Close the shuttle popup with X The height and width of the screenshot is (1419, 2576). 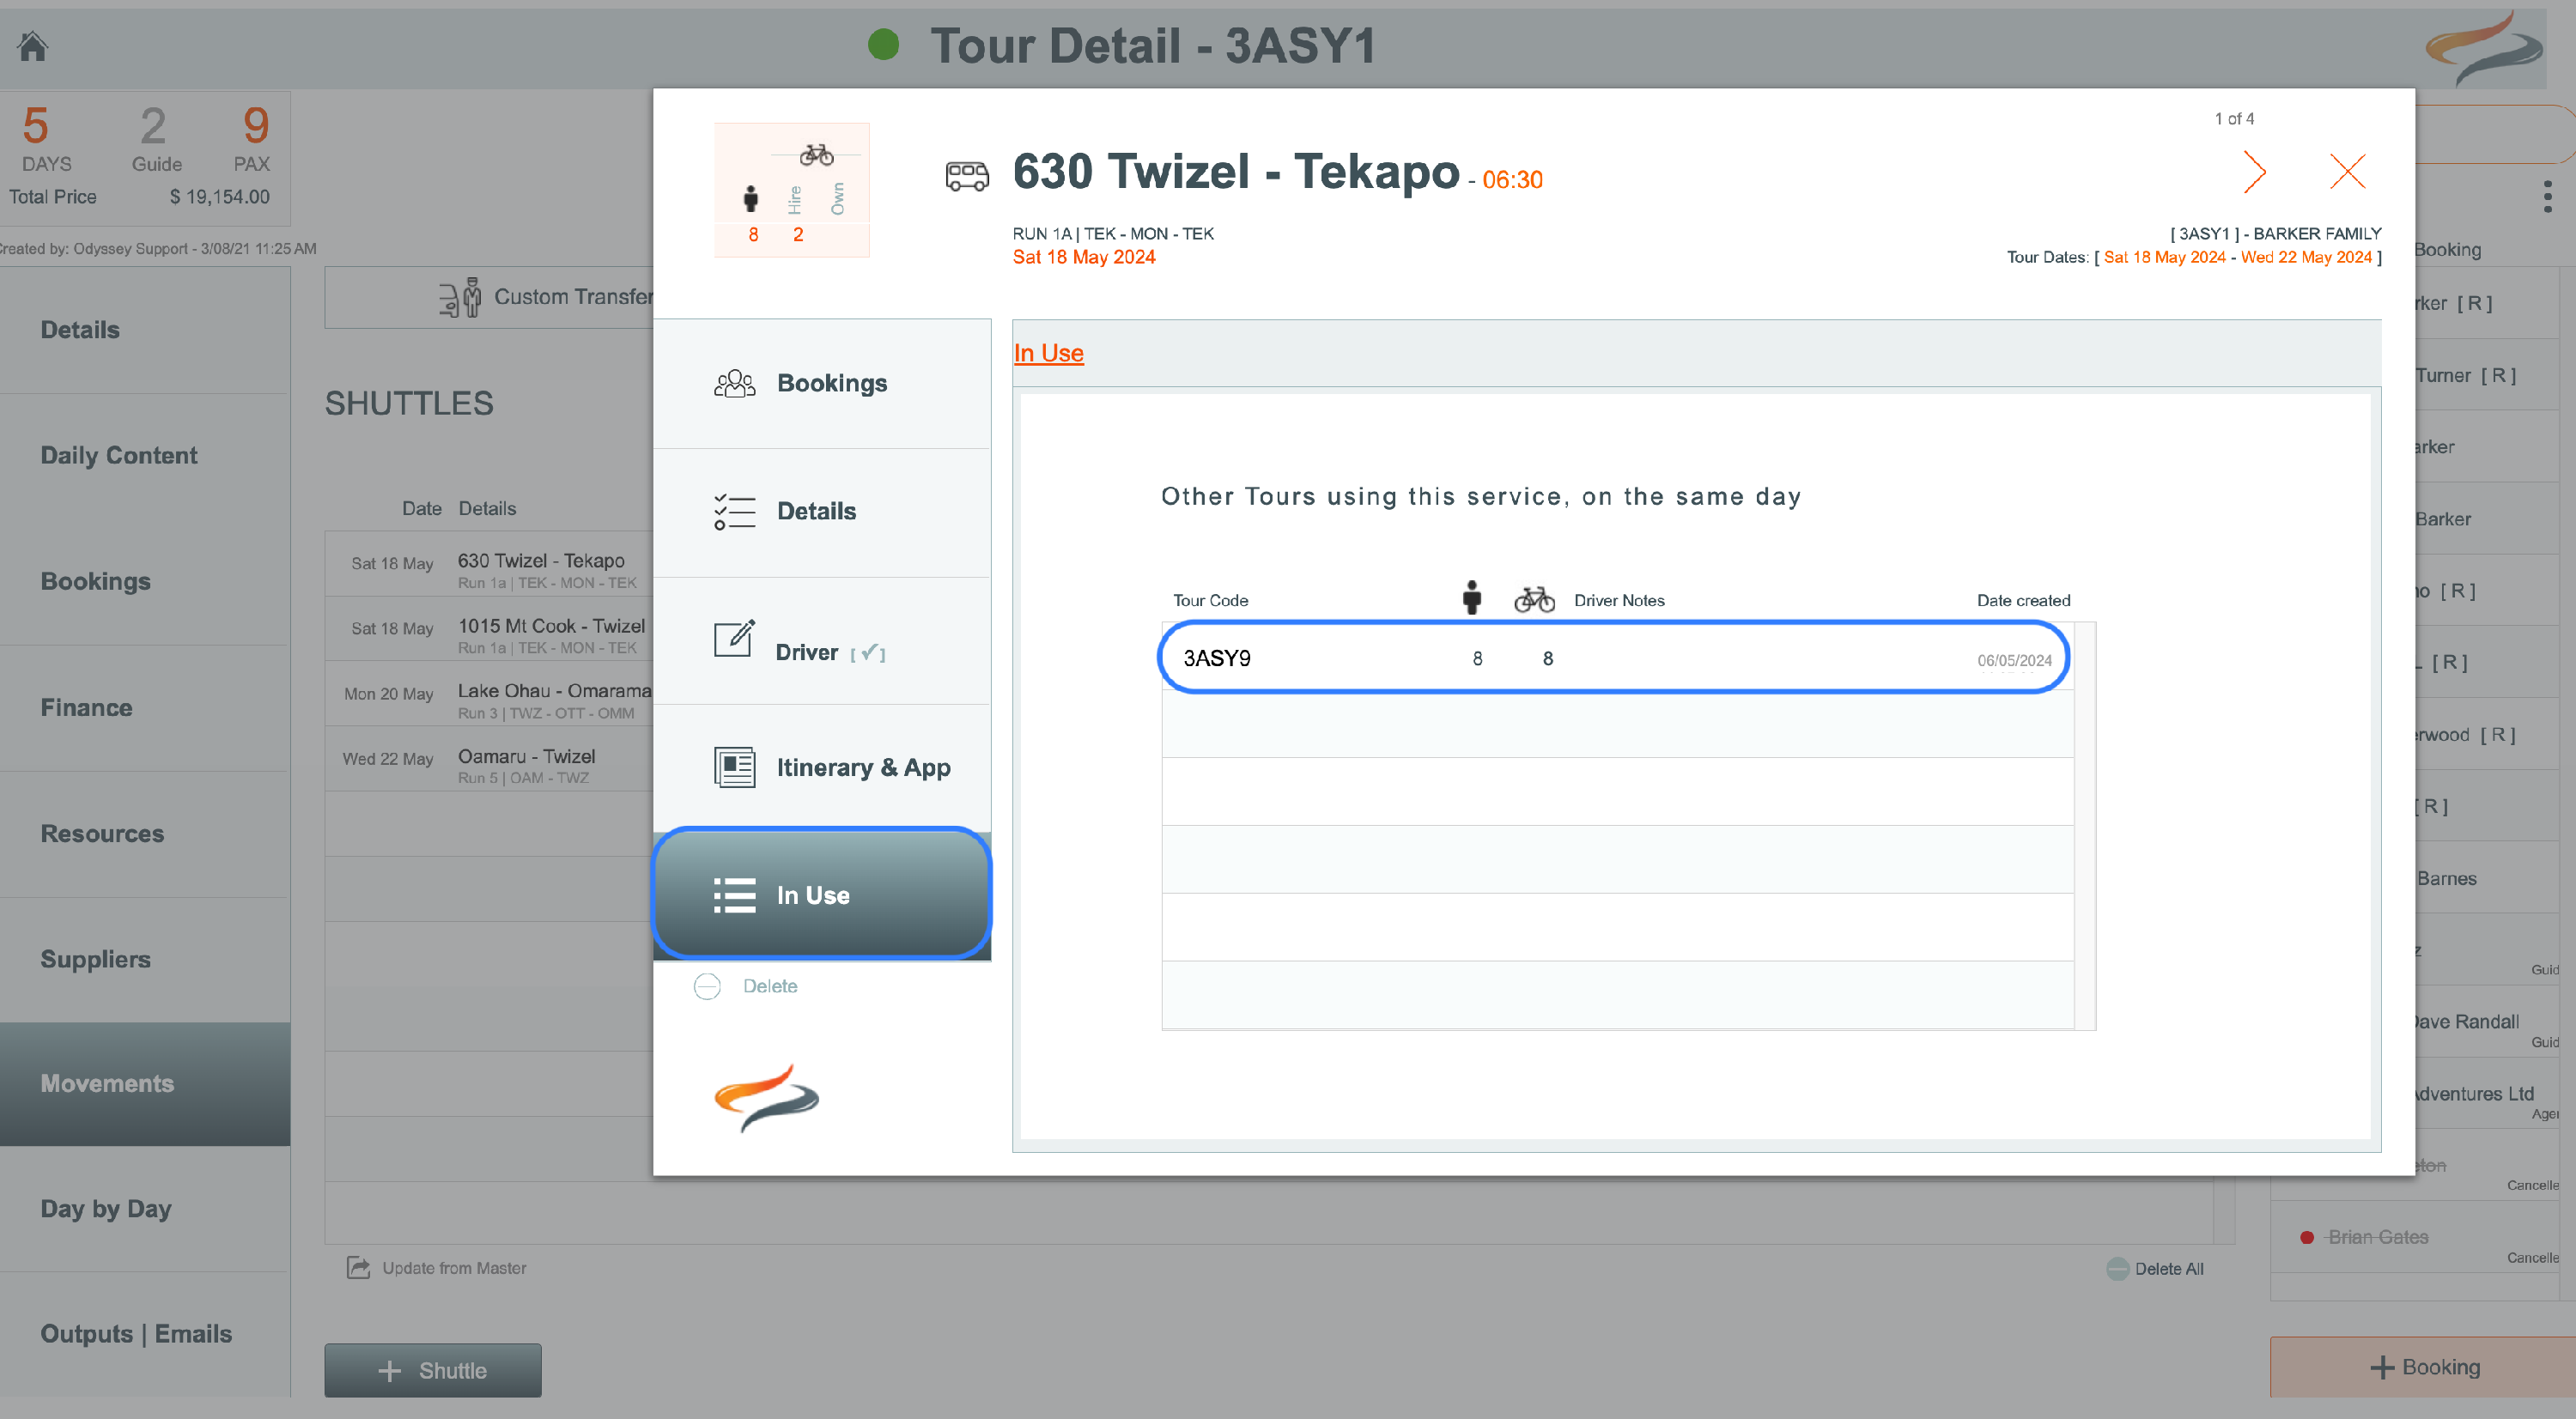click(x=2346, y=172)
